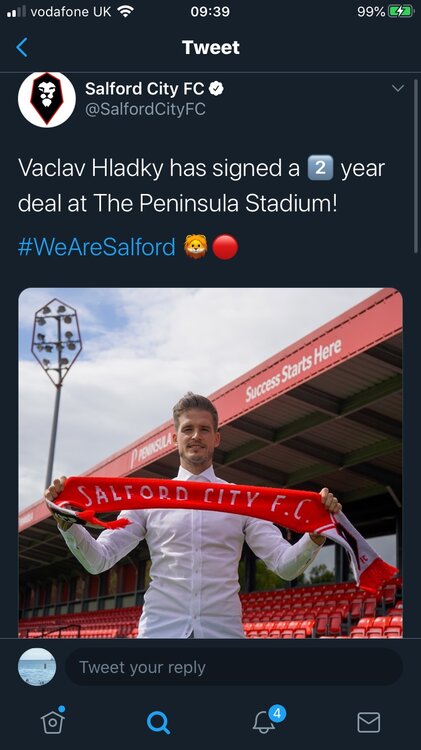Open the #WeAreSalford hashtag
The height and width of the screenshot is (750, 421).
pyautogui.click(x=97, y=247)
